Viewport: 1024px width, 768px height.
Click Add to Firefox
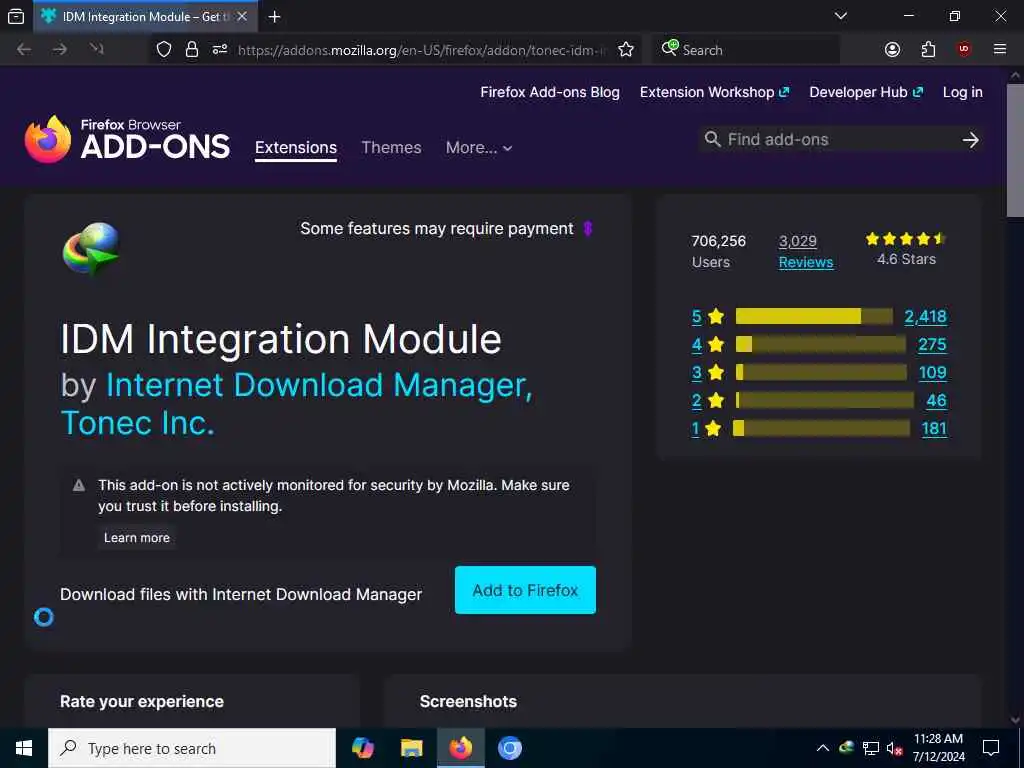tap(525, 590)
